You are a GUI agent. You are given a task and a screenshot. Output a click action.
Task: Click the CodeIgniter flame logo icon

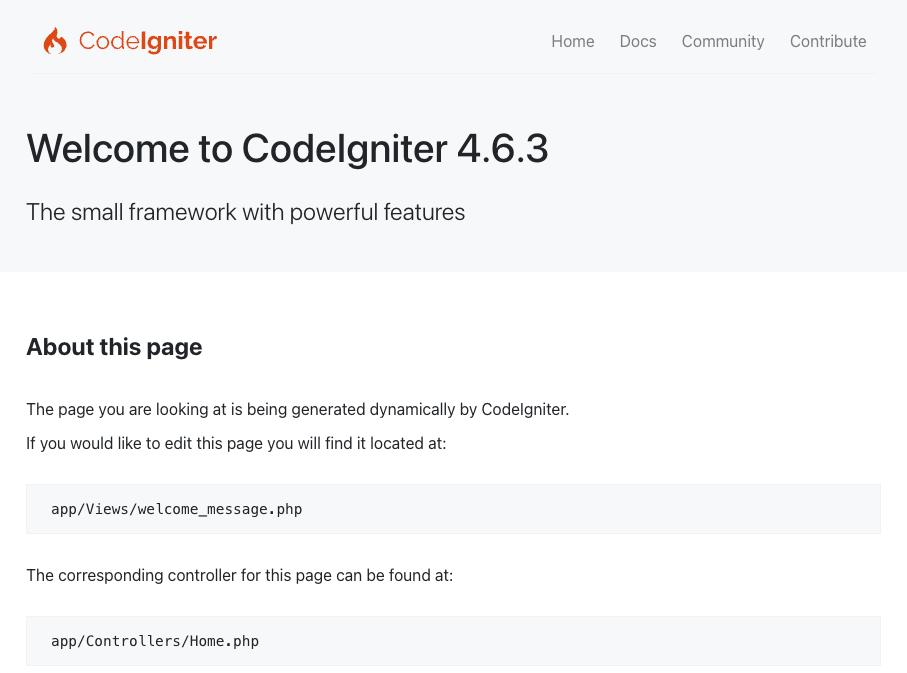(x=55, y=41)
